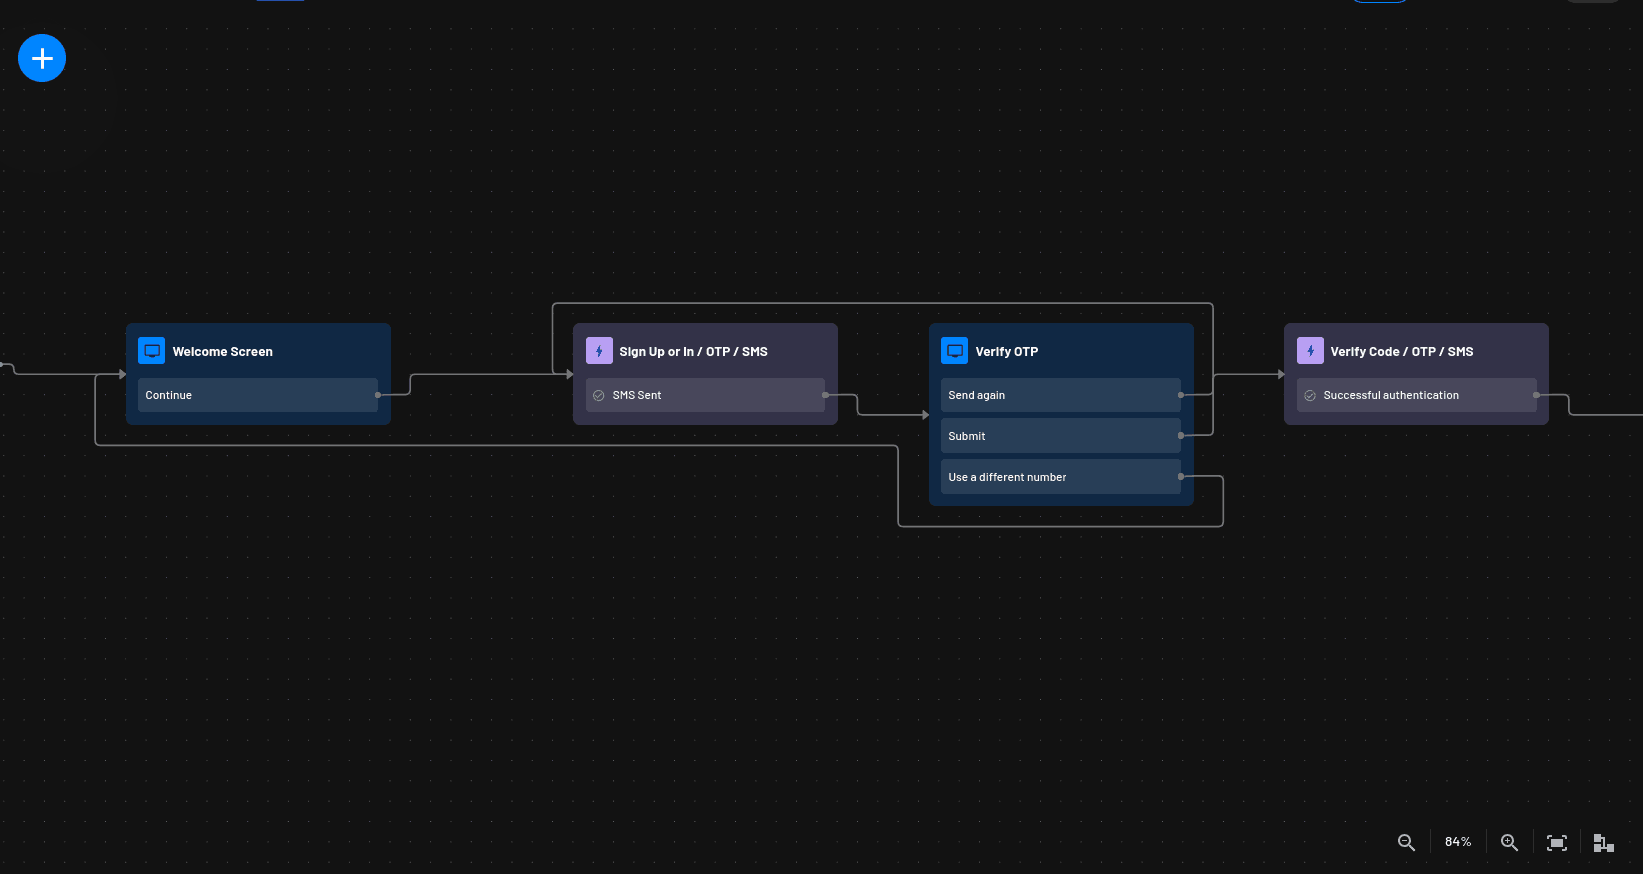Click the Successful authentication checkmark icon

(x=1310, y=395)
